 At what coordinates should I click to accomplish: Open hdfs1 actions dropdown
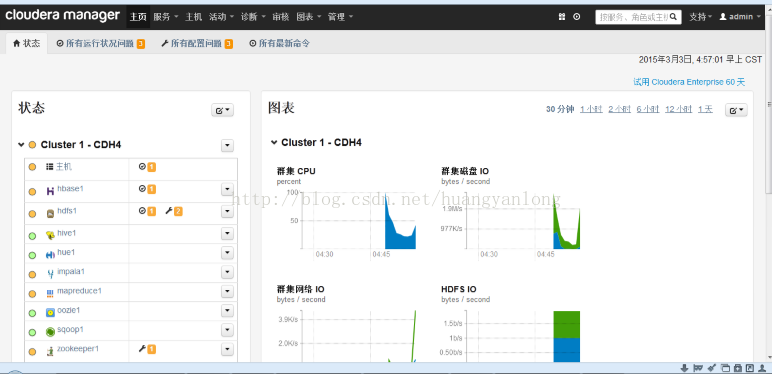tap(227, 211)
